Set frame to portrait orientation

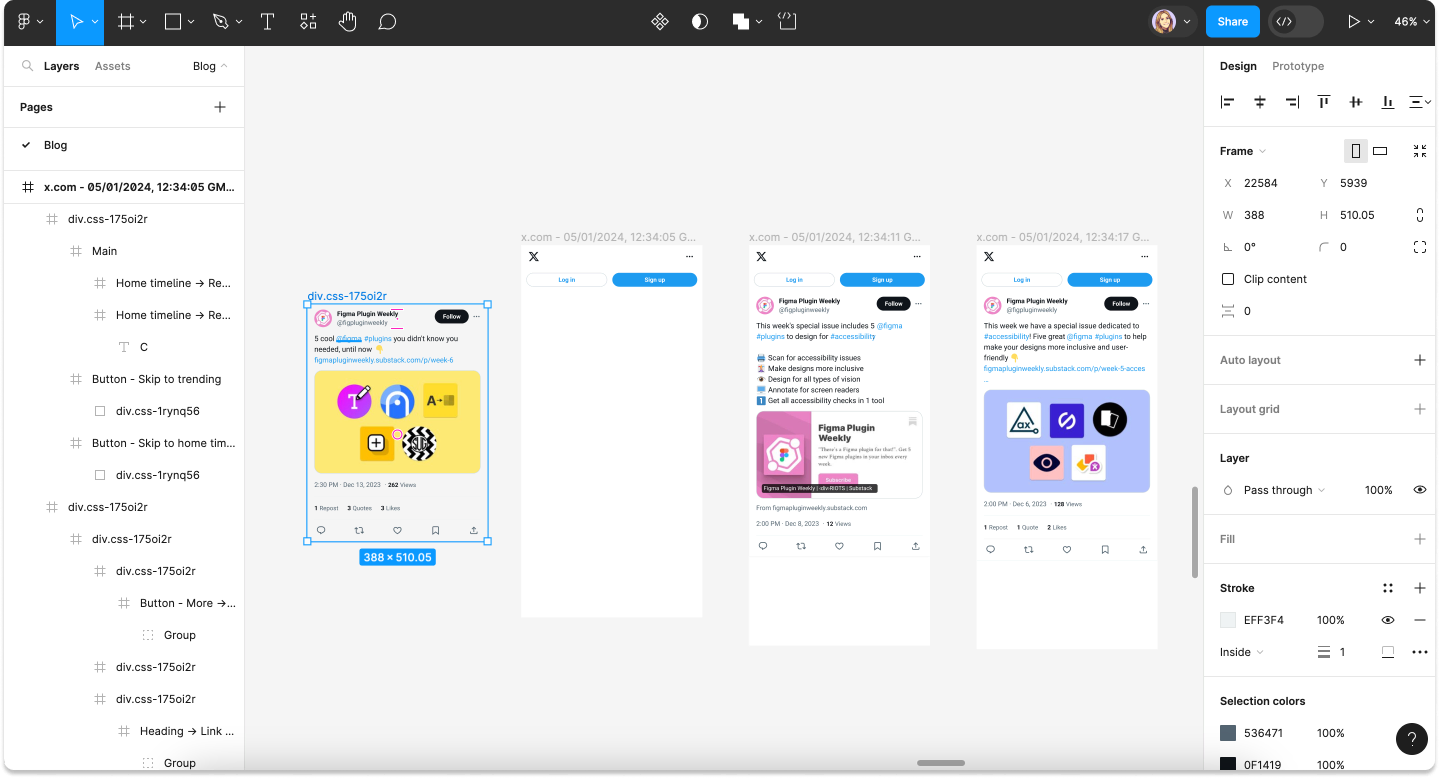pos(1356,151)
